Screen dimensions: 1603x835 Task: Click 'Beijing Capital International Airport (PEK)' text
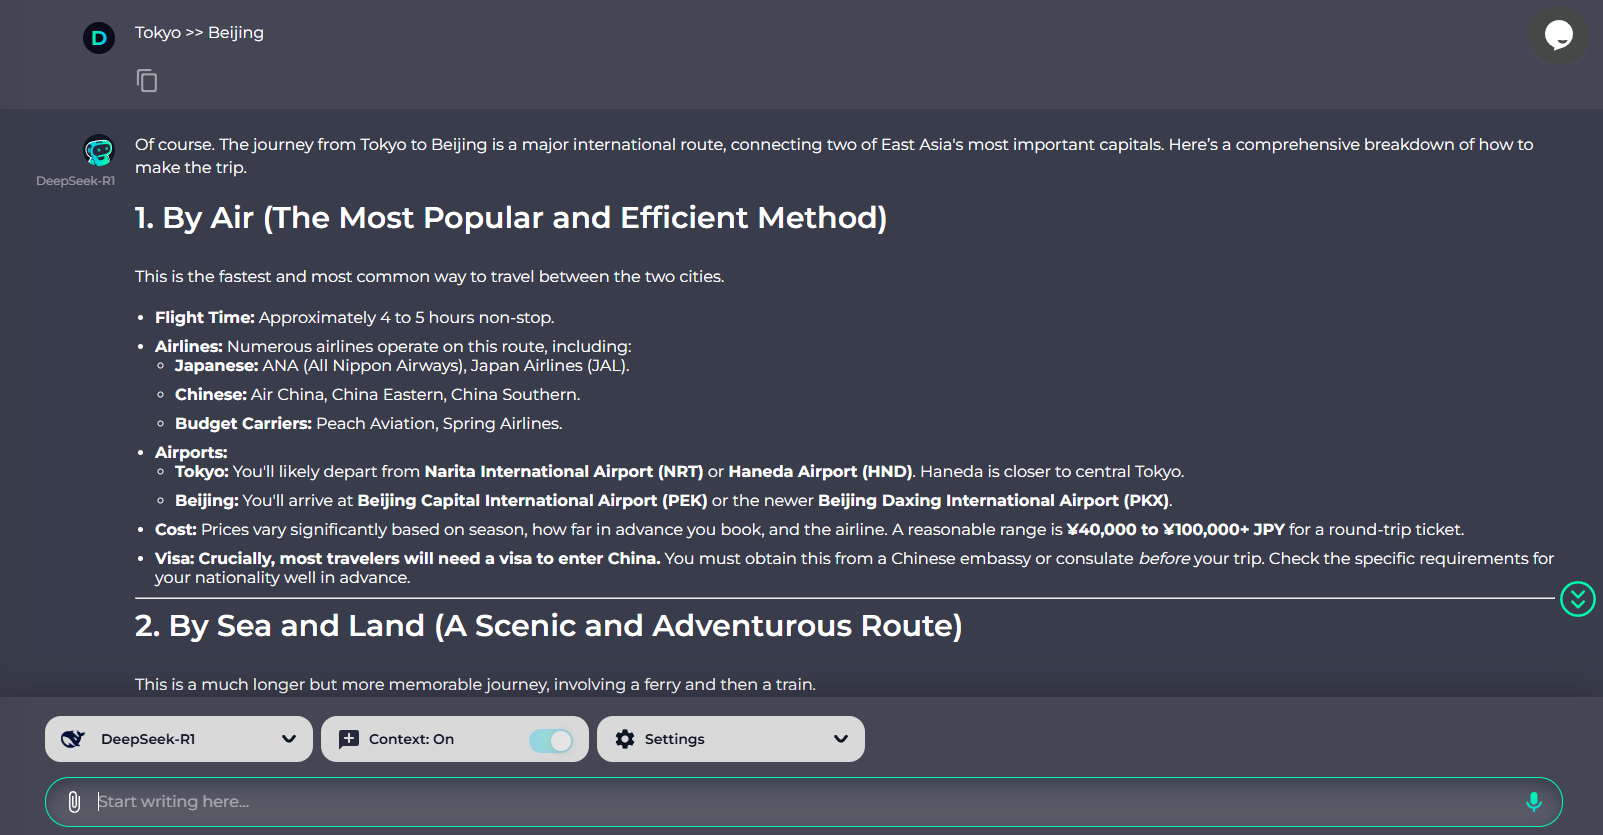pos(532,501)
